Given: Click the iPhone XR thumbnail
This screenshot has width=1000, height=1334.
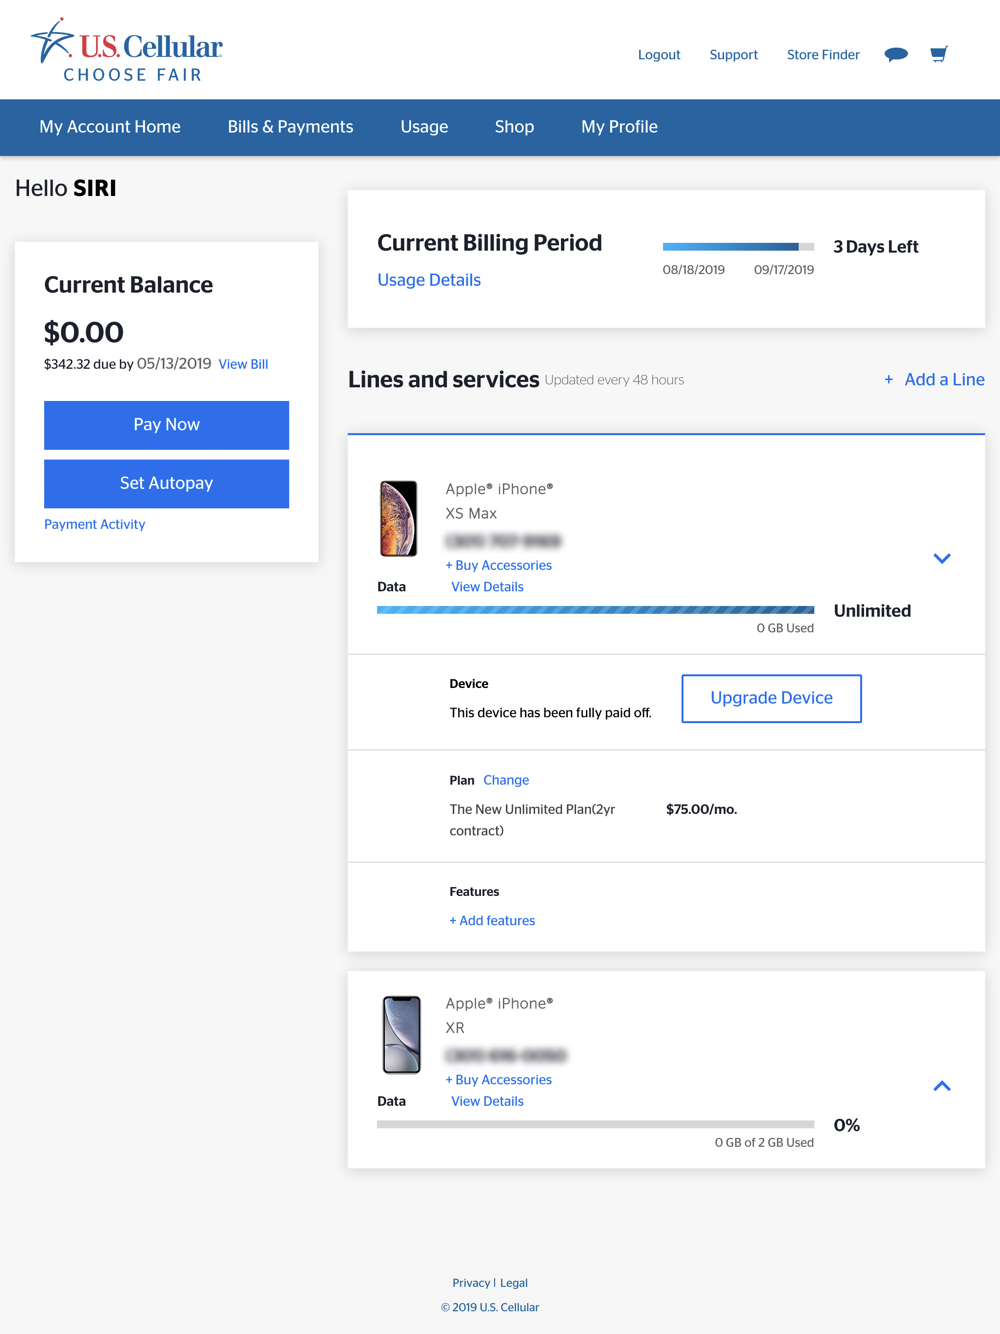Looking at the screenshot, I should (401, 1034).
